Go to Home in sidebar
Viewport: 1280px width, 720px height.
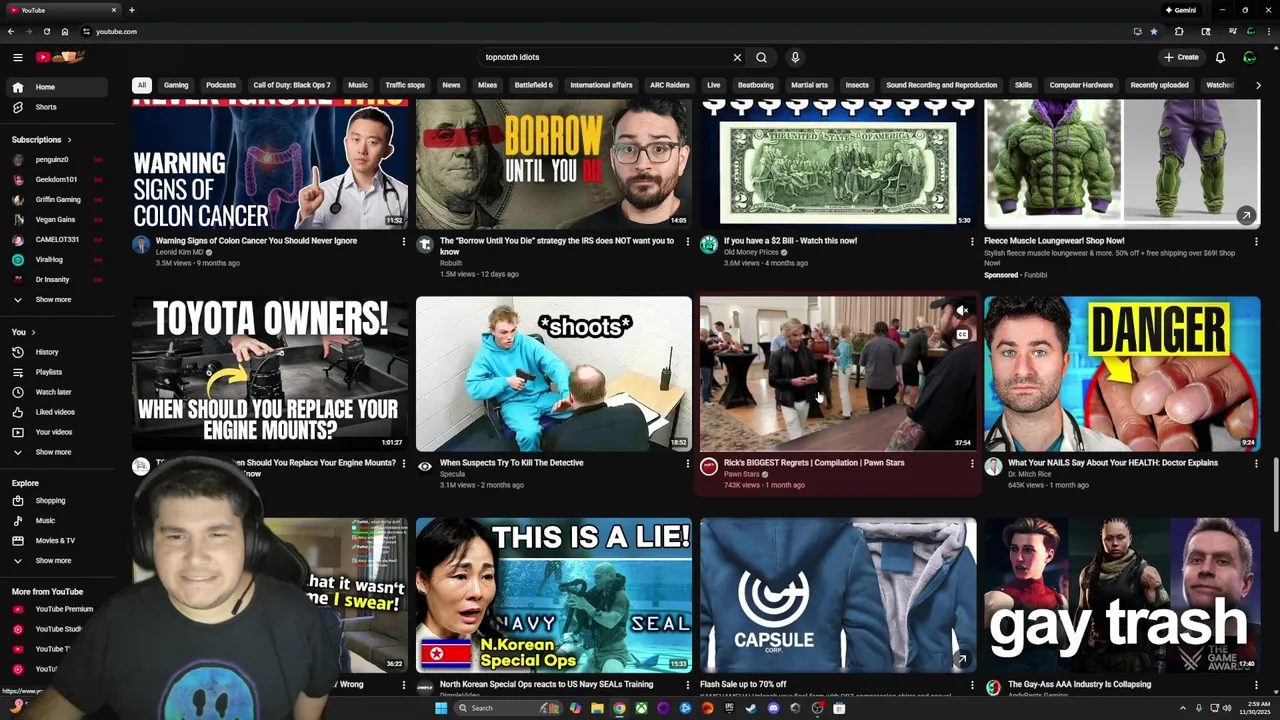[x=57, y=87]
